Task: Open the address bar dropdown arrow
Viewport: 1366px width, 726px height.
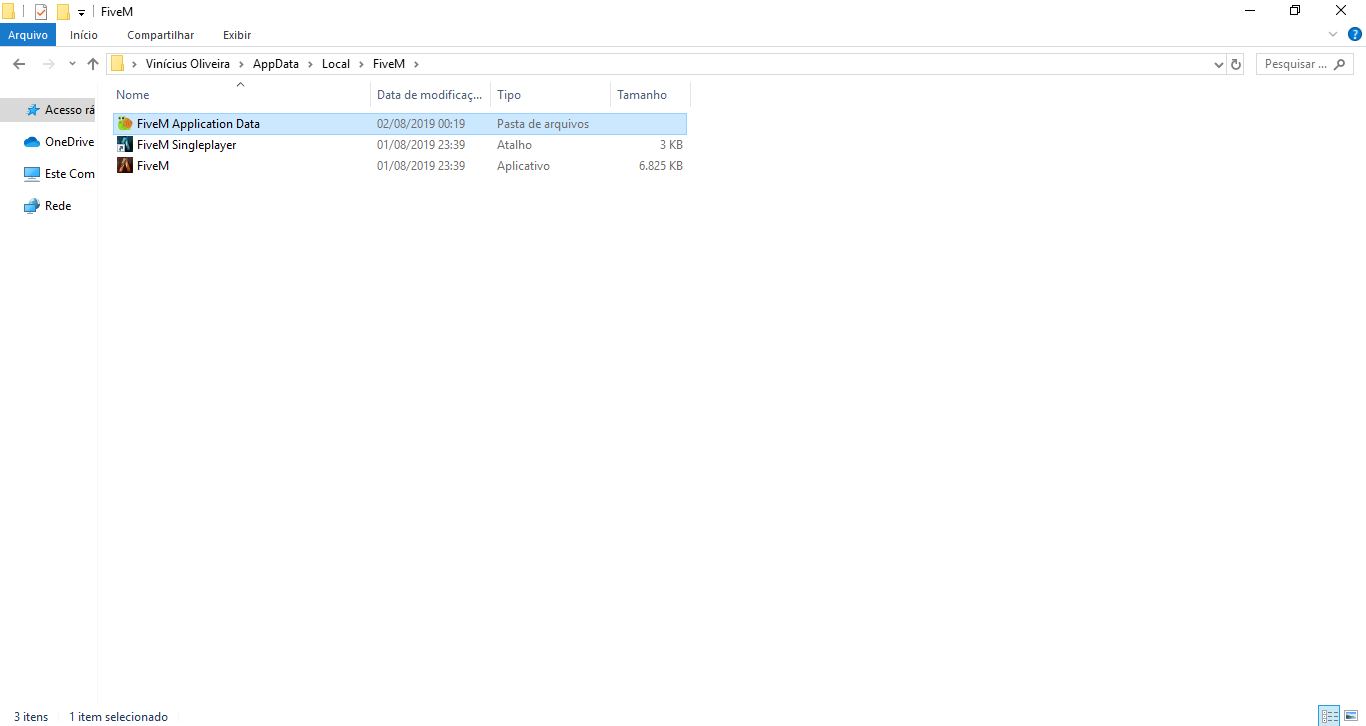Action: 1218,63
